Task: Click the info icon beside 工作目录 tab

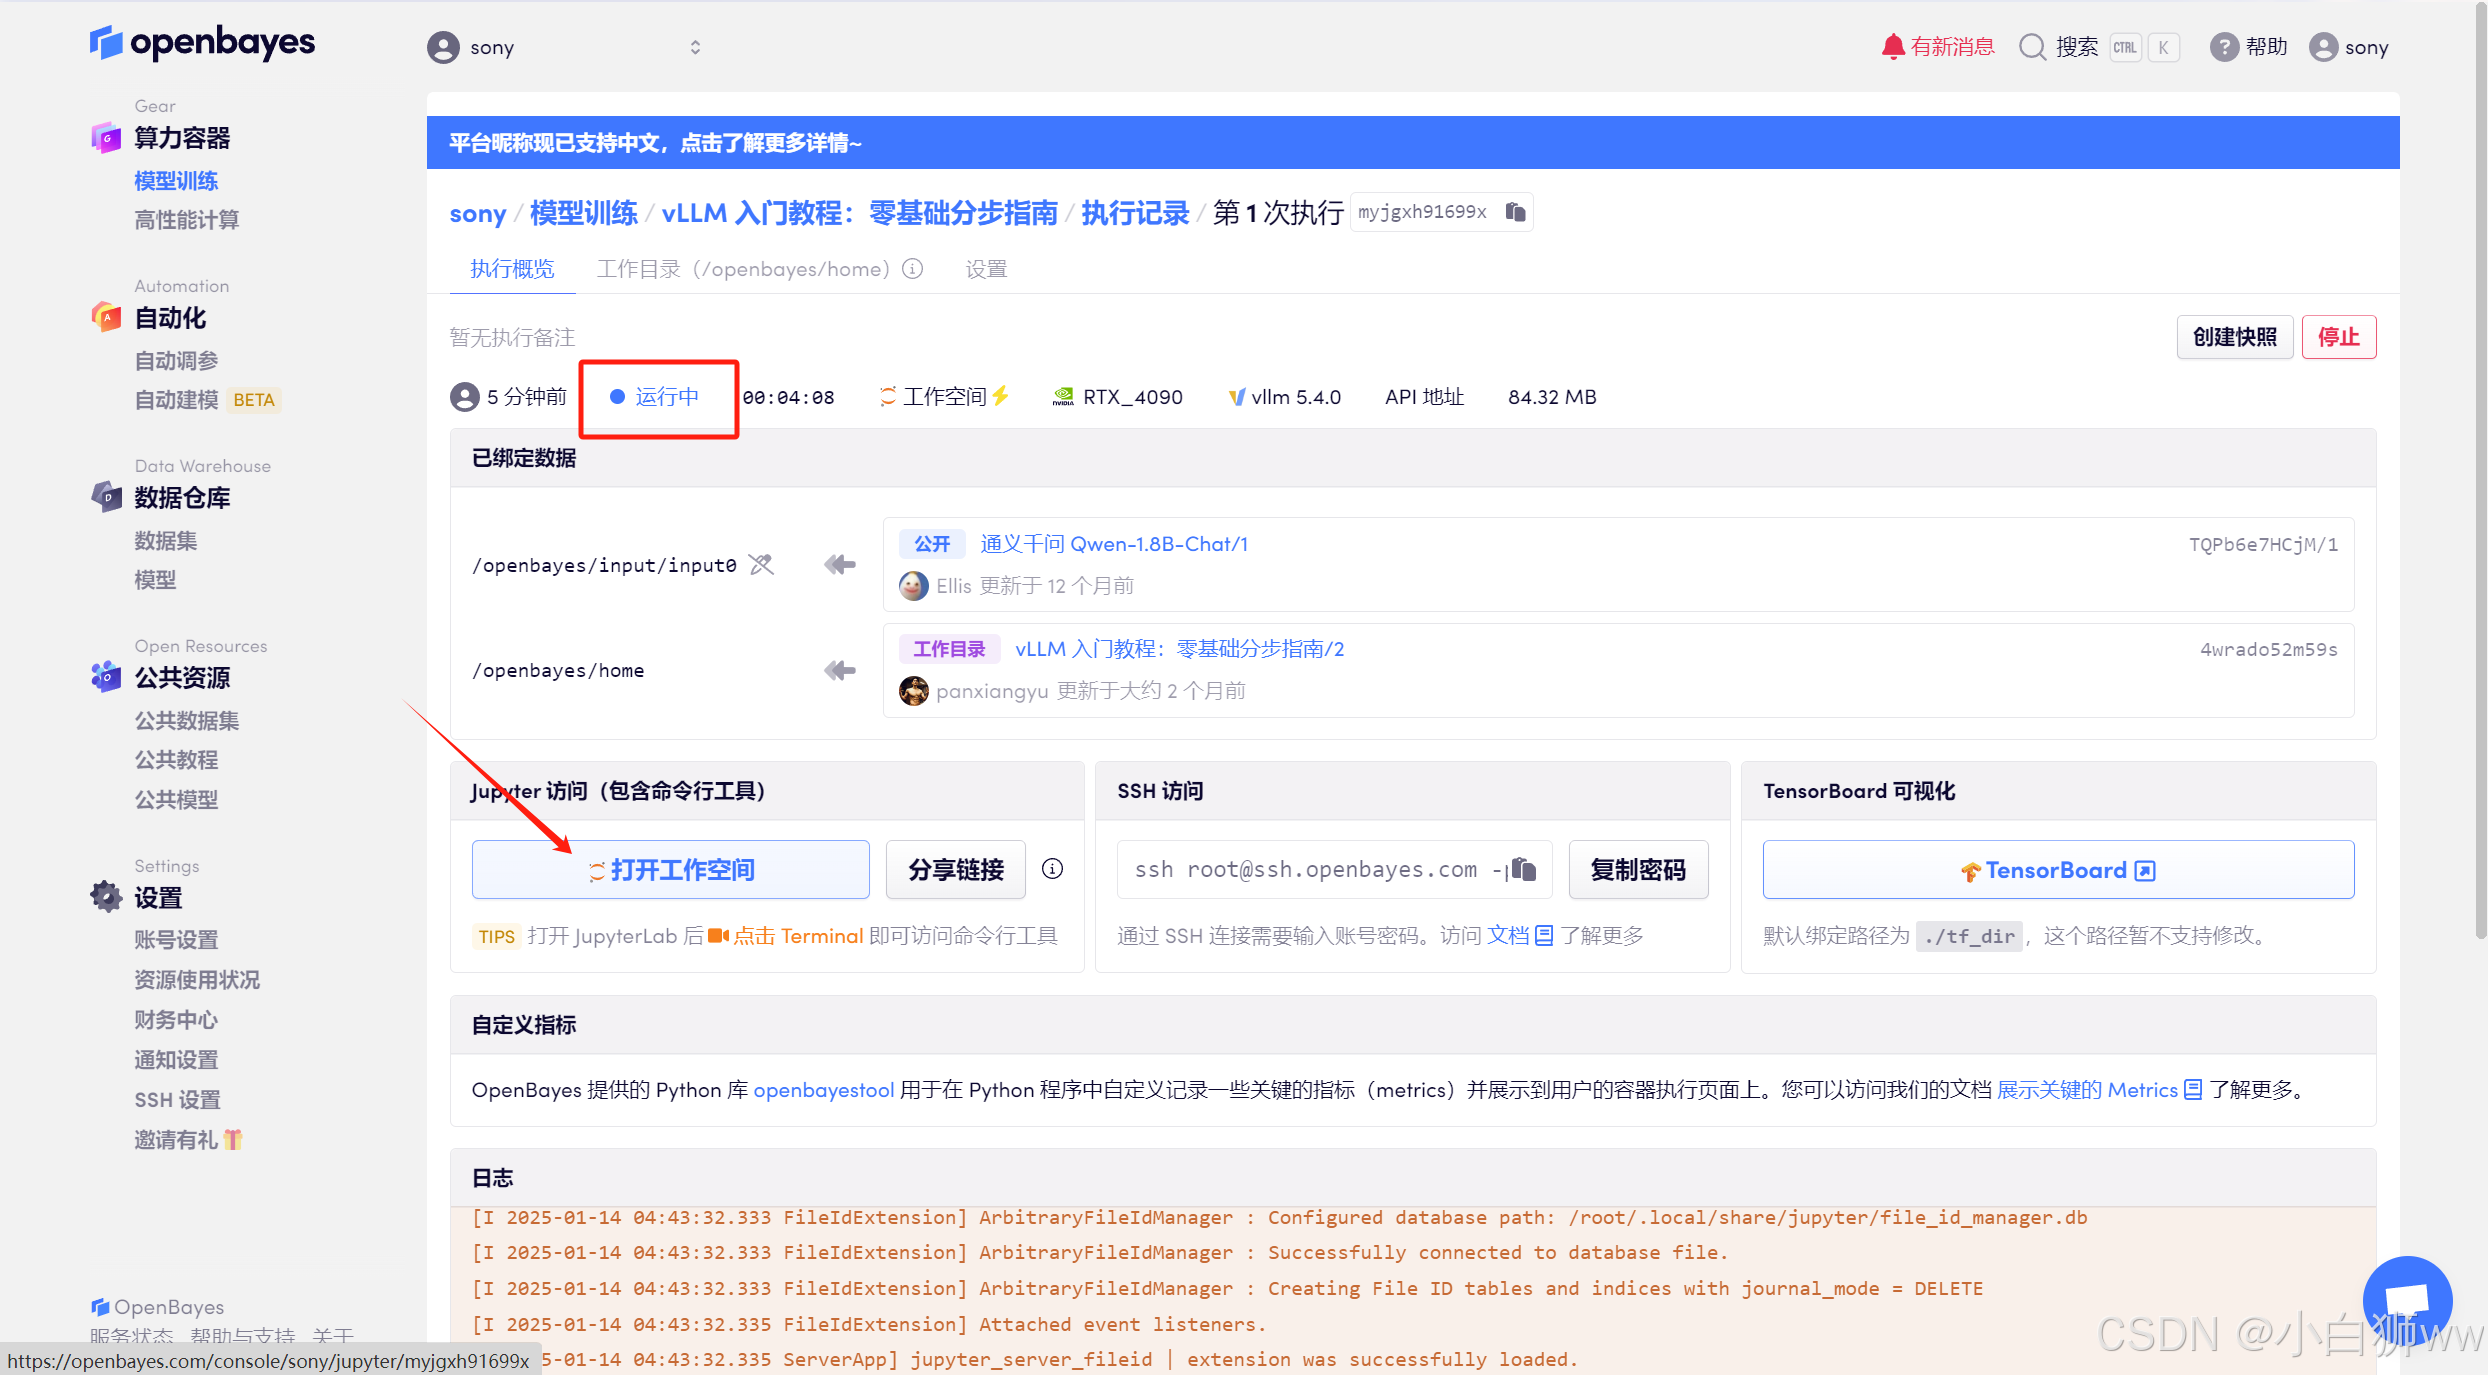Action: [x=912, y=269]
